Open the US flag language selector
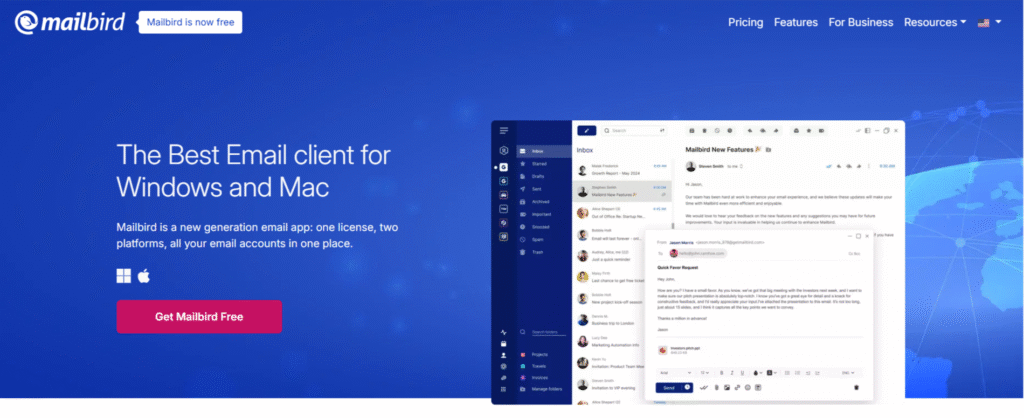 989,22
